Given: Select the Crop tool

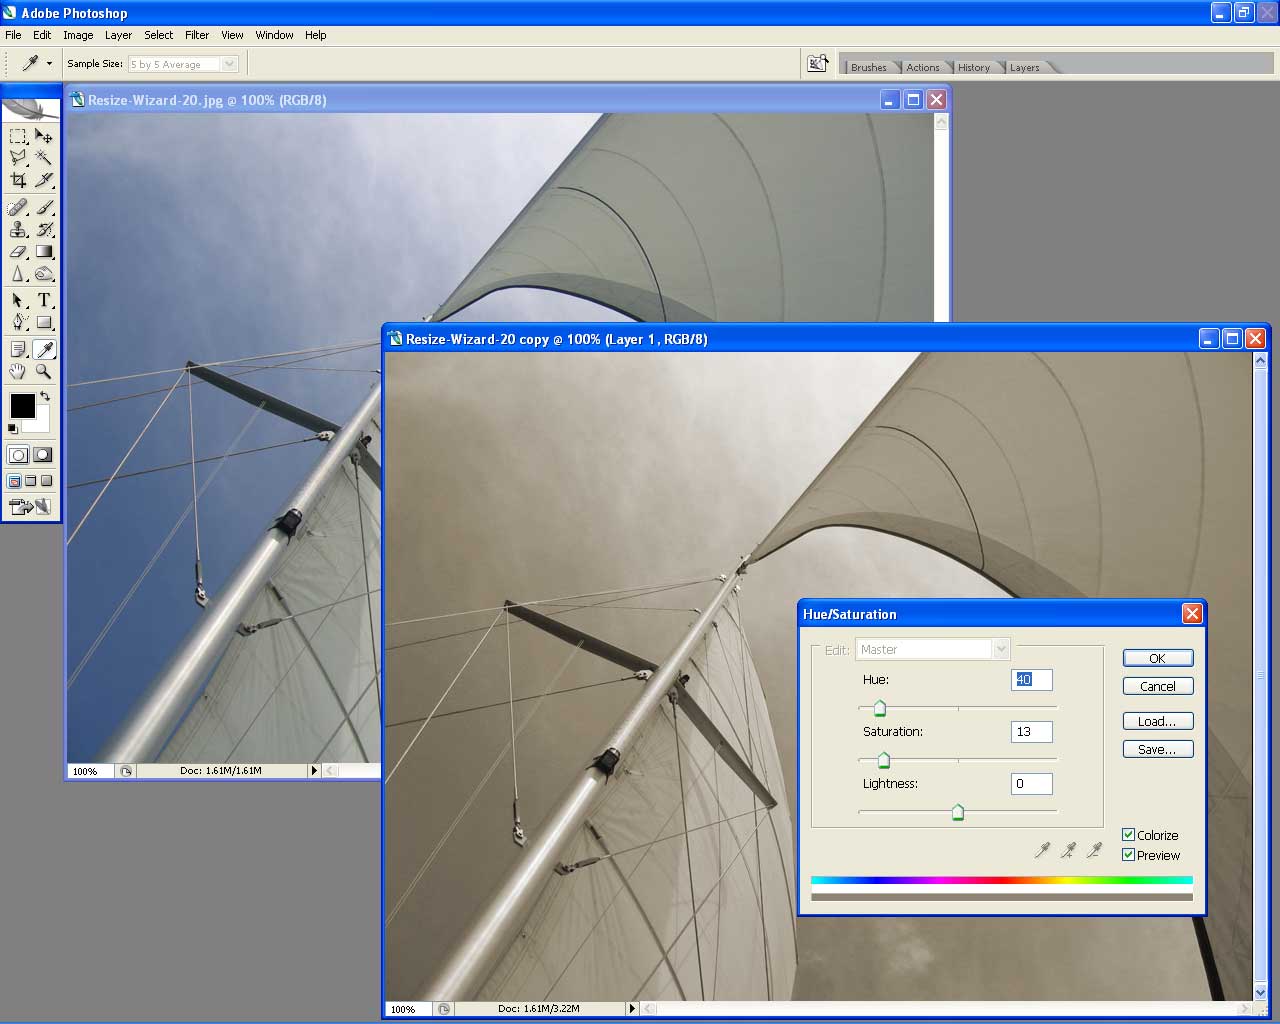Looking at the screenshot, I should pyautogui.click(x=18, y=180).
